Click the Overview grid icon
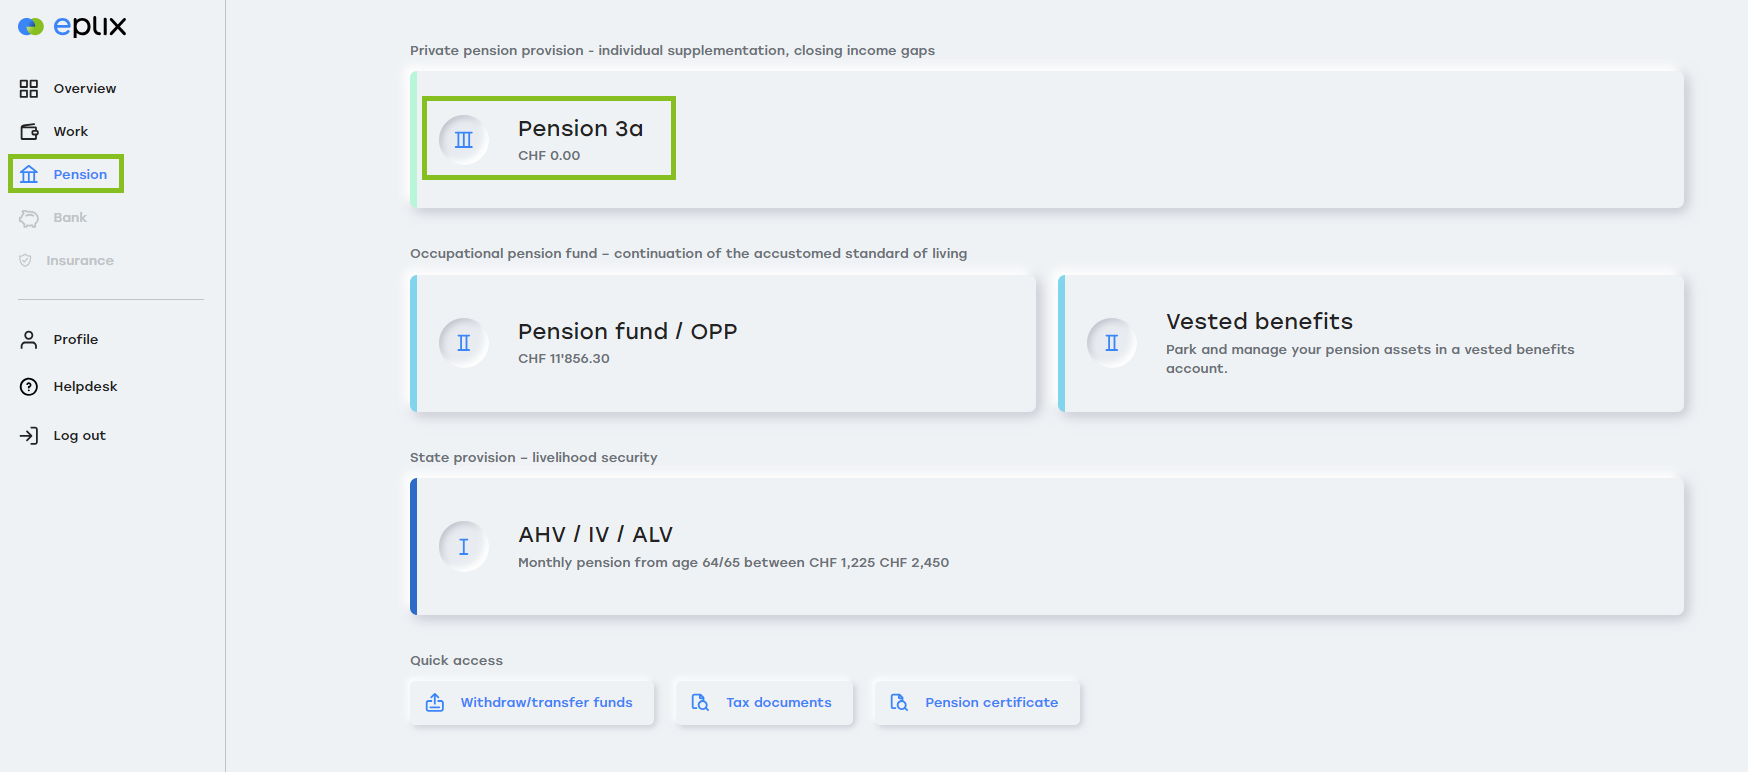Viewport: 1748px width, 772px height. pos(29,89)
